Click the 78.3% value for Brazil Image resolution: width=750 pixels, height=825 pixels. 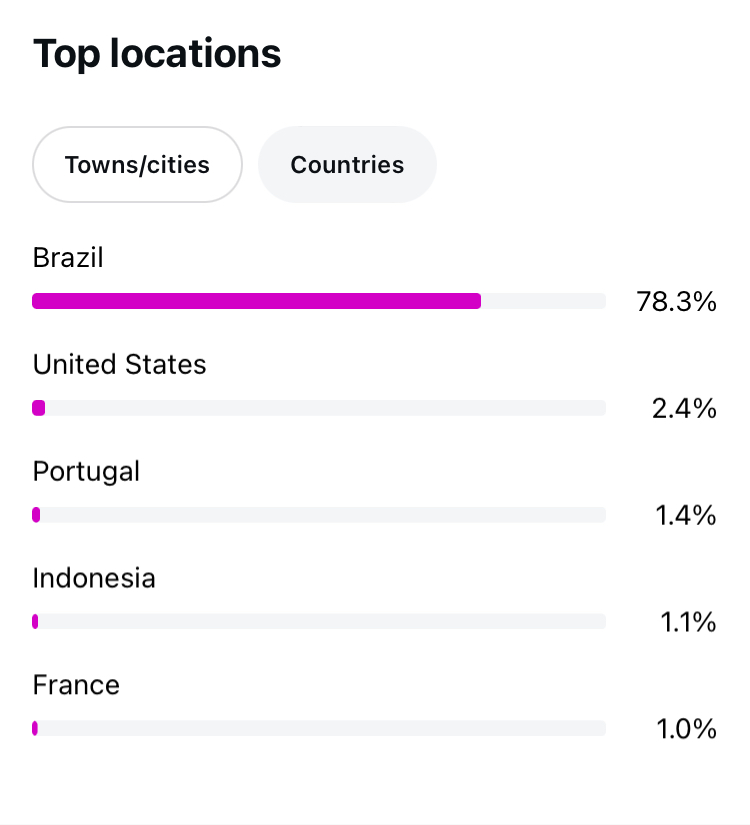click(x=676, y=302)
